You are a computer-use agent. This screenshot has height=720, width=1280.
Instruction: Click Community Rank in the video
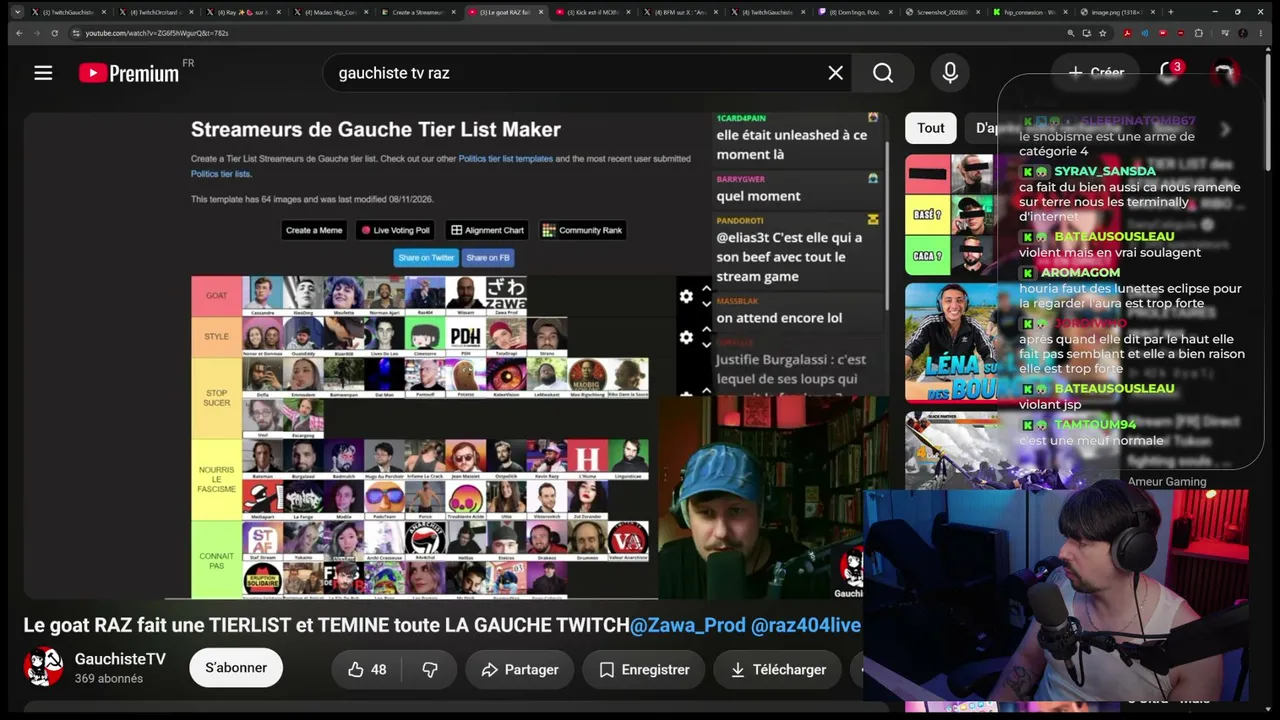coord(582,230)
